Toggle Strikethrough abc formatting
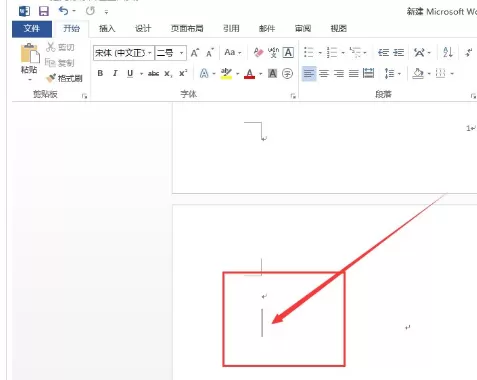 tap(153, 73)
